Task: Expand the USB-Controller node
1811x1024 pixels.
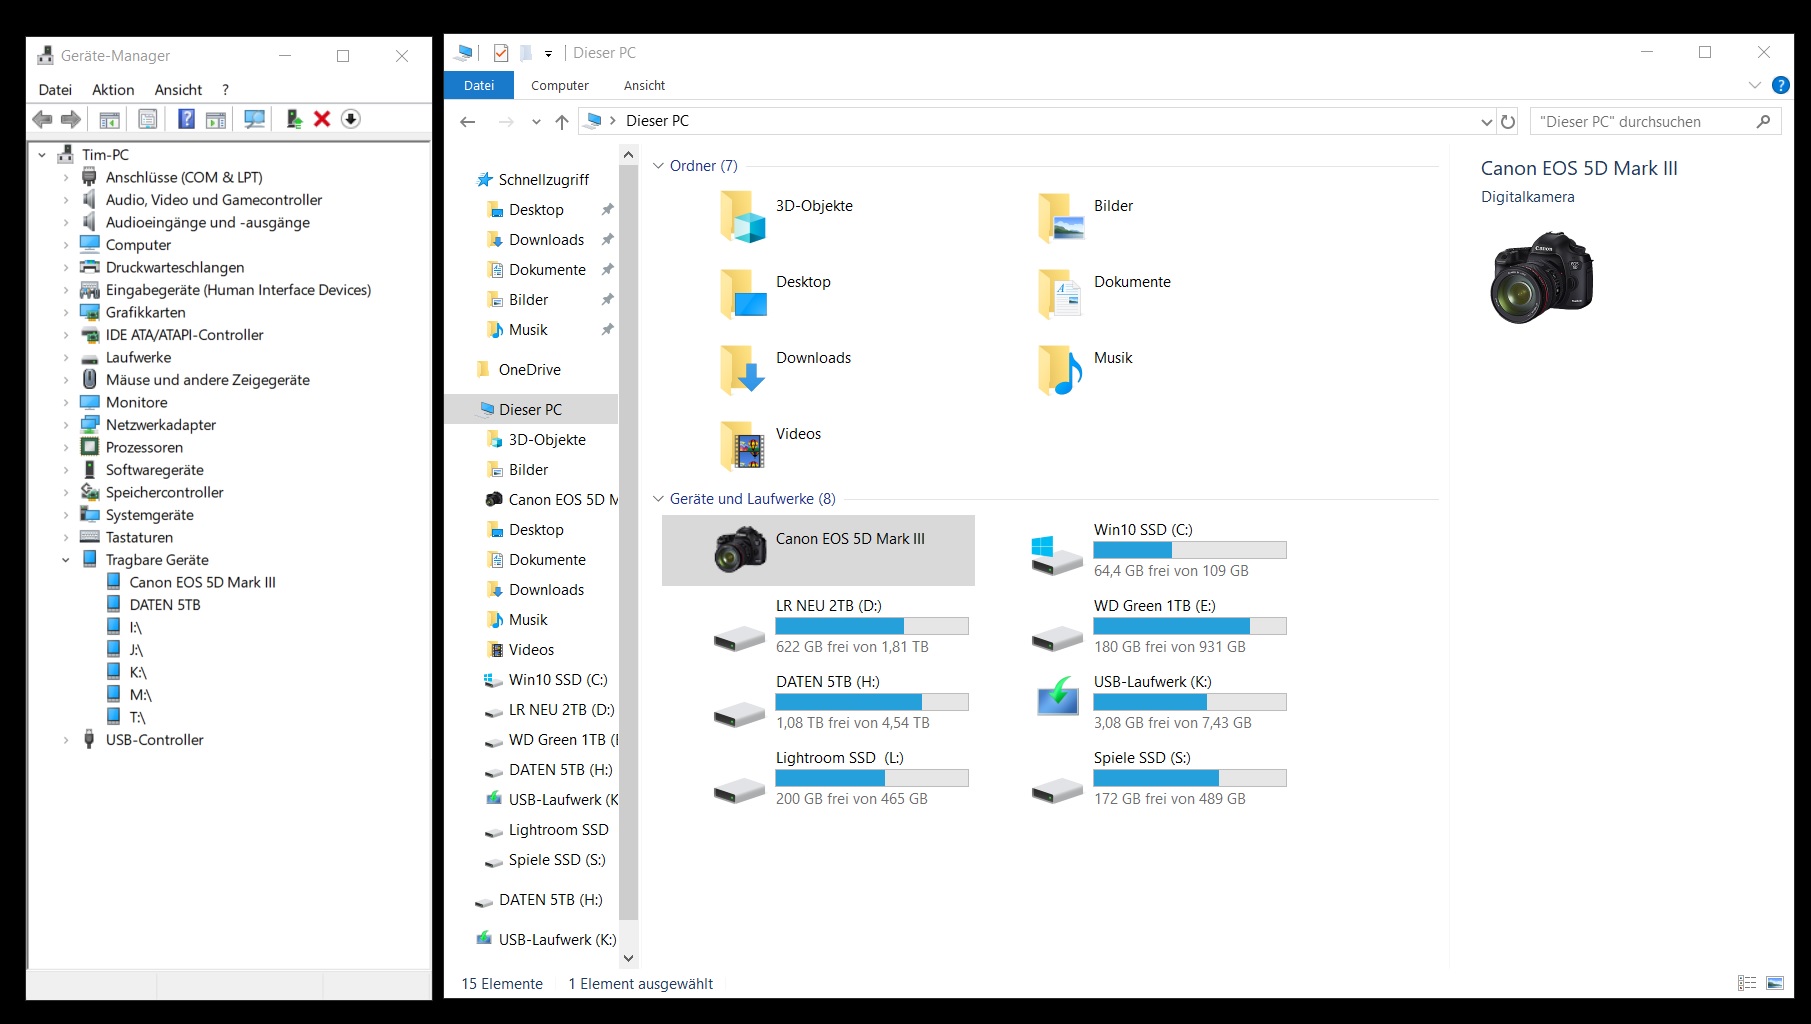Action: (x=66, y=740)
